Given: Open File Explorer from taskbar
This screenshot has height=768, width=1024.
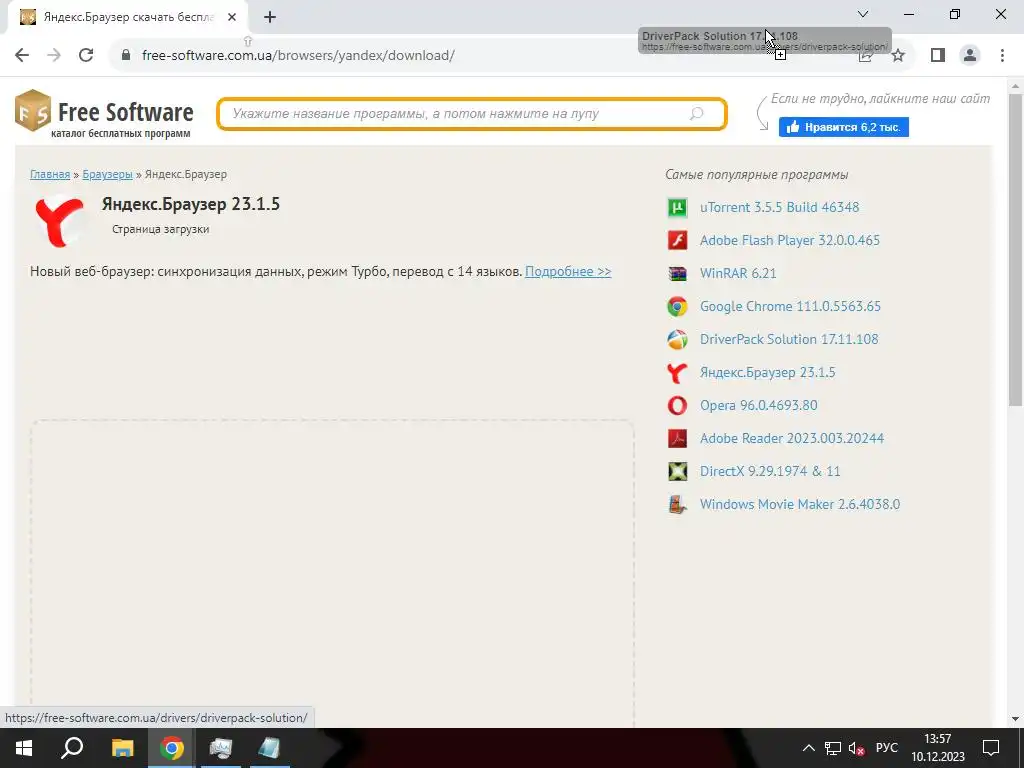Looking at the screenshot, I should tap(122, 748).
